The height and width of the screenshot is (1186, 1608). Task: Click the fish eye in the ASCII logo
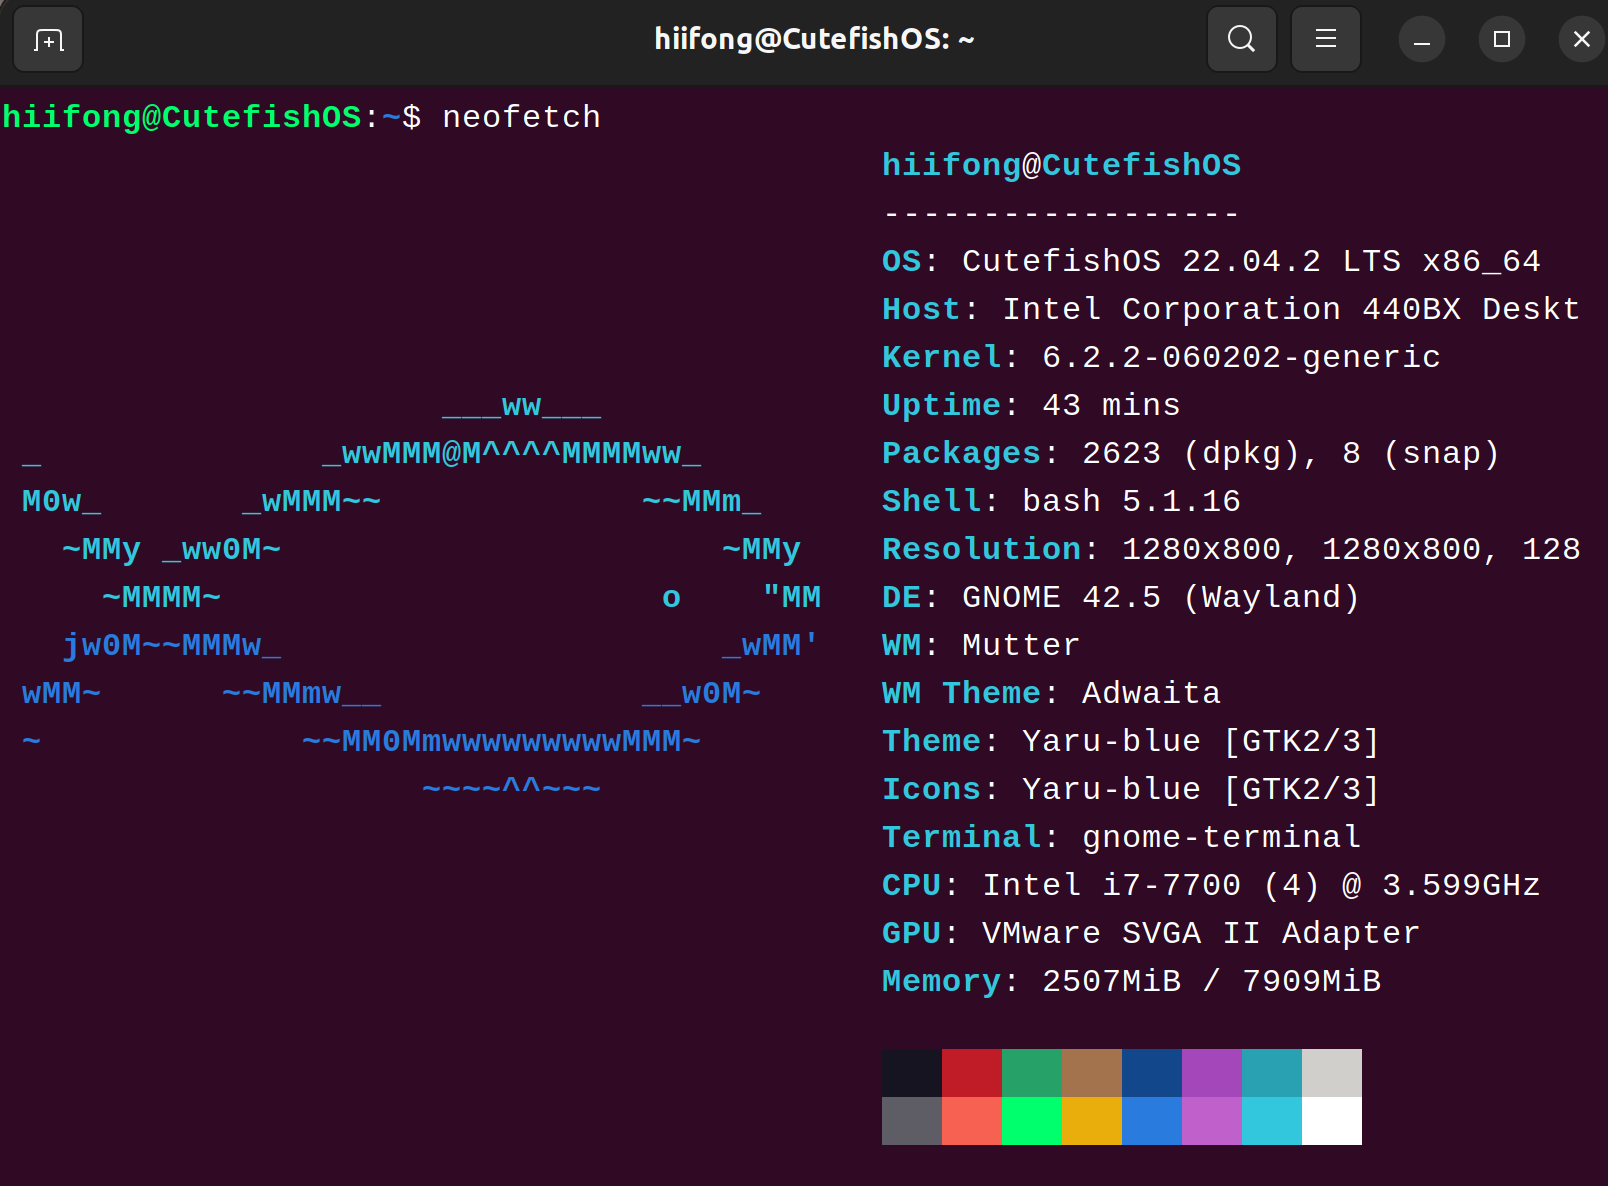click(671, 598)
